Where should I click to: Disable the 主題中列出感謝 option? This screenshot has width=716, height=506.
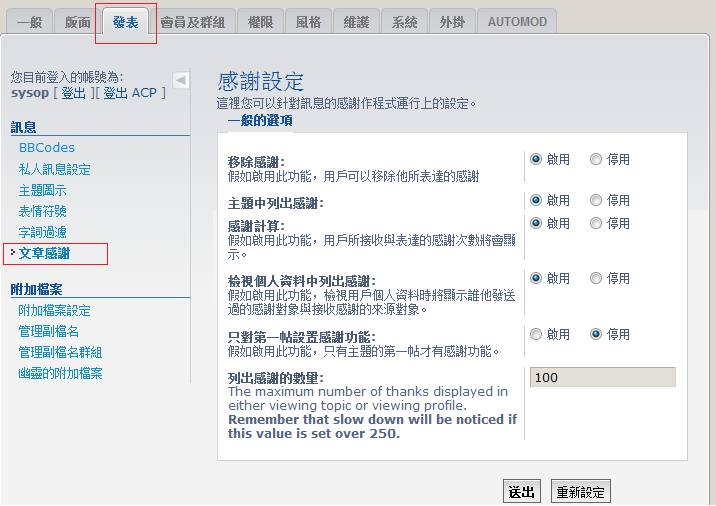click(596, 201)
